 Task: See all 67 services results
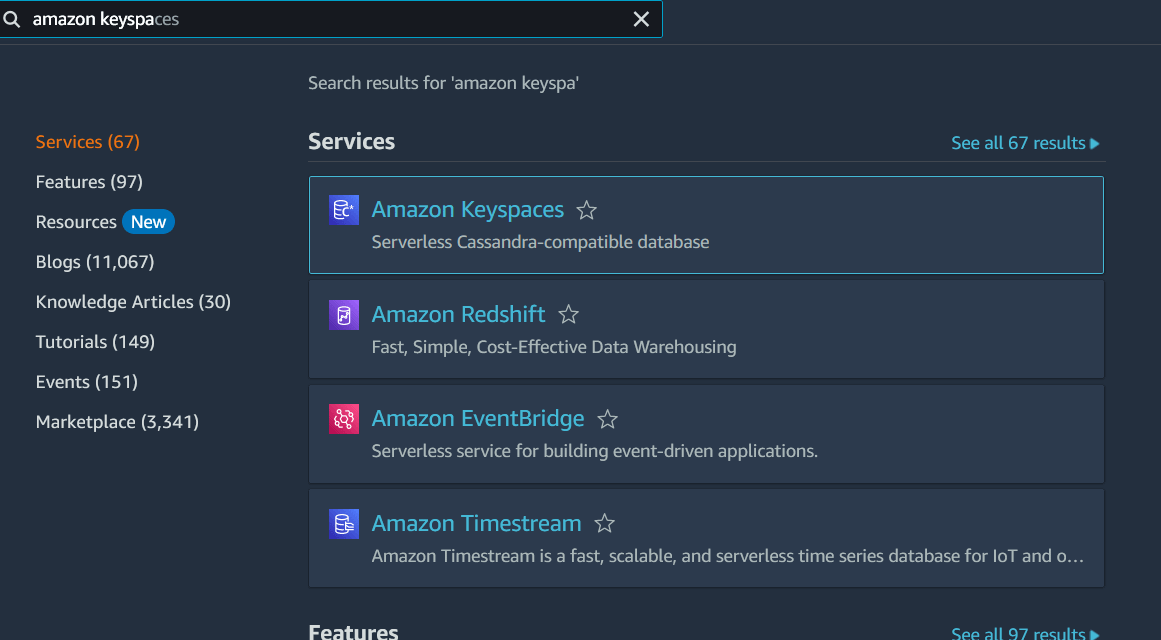pos(1025,143)
